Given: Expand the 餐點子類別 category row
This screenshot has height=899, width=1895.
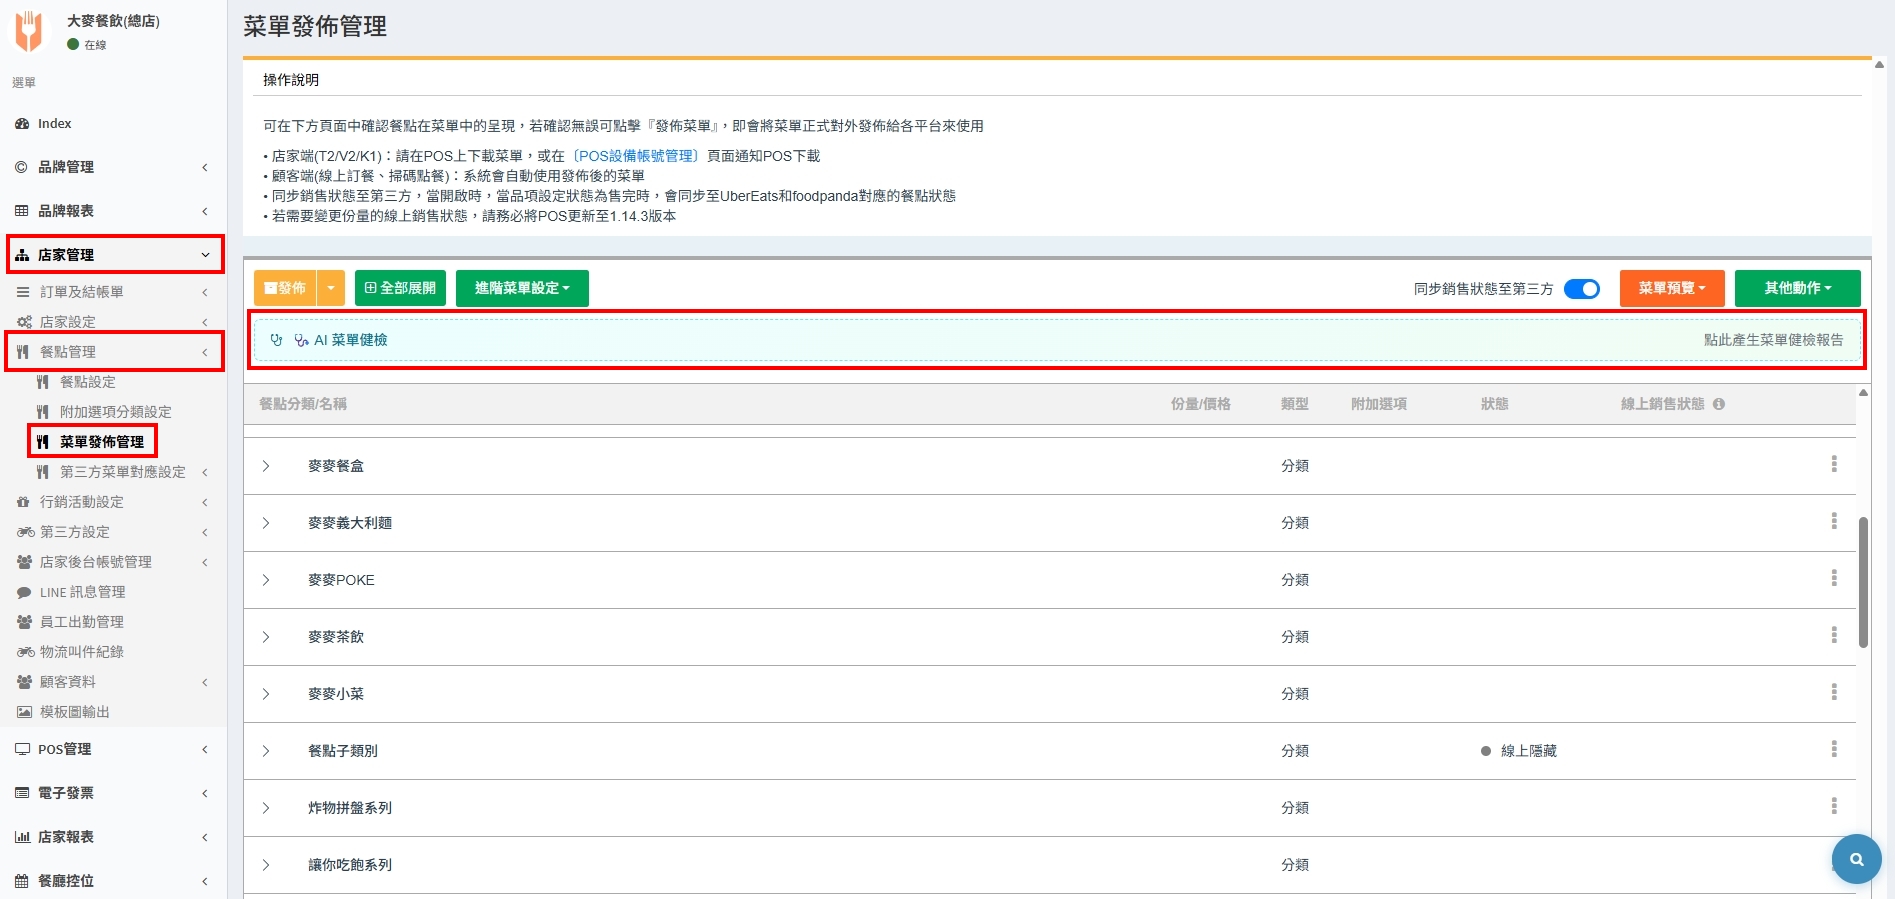Looking at the screenshot, I should coord(266,751).
